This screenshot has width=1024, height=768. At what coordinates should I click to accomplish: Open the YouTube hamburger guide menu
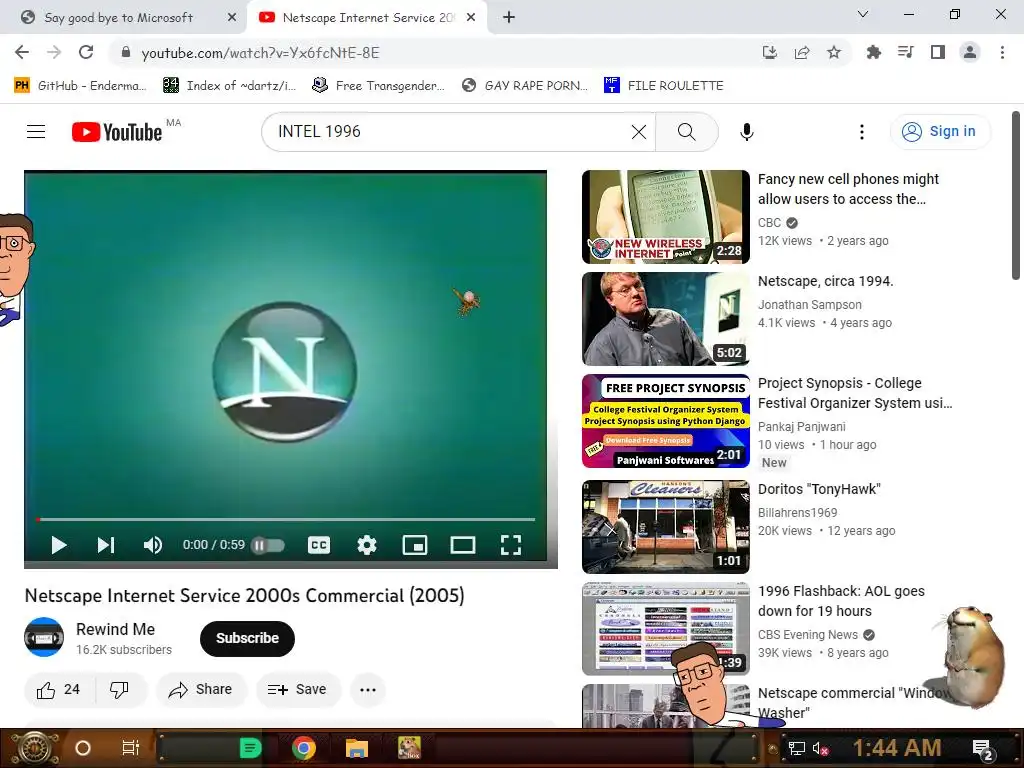pos(36,132)
